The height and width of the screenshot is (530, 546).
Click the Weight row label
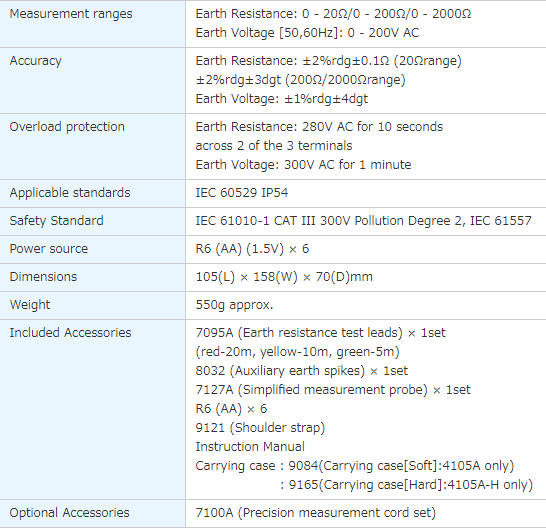[x=30, y=305]
